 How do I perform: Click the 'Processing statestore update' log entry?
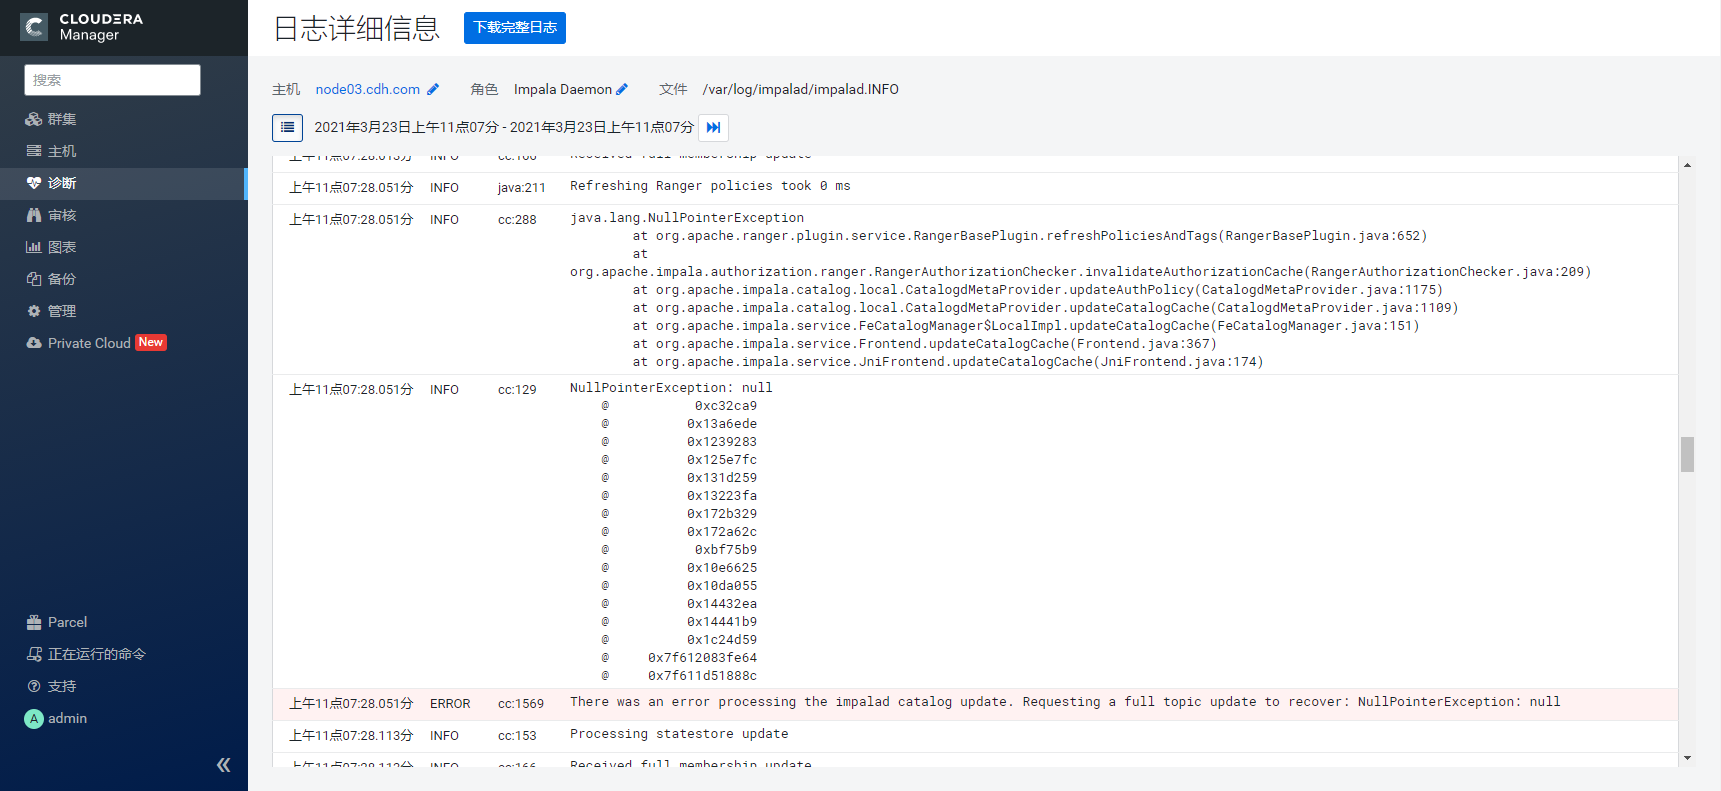pos(679,734)
